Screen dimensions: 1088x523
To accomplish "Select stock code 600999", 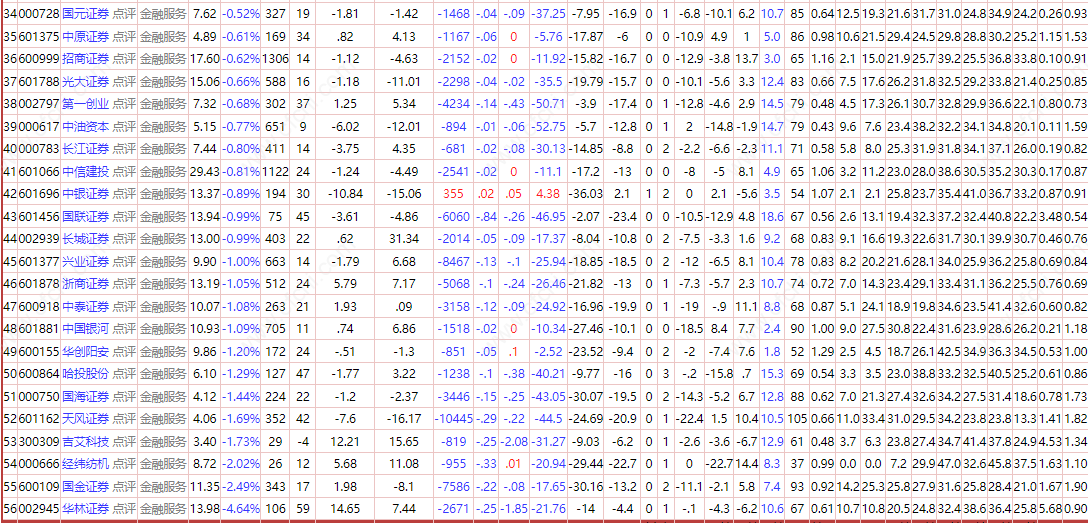I will tap(39, 59).
